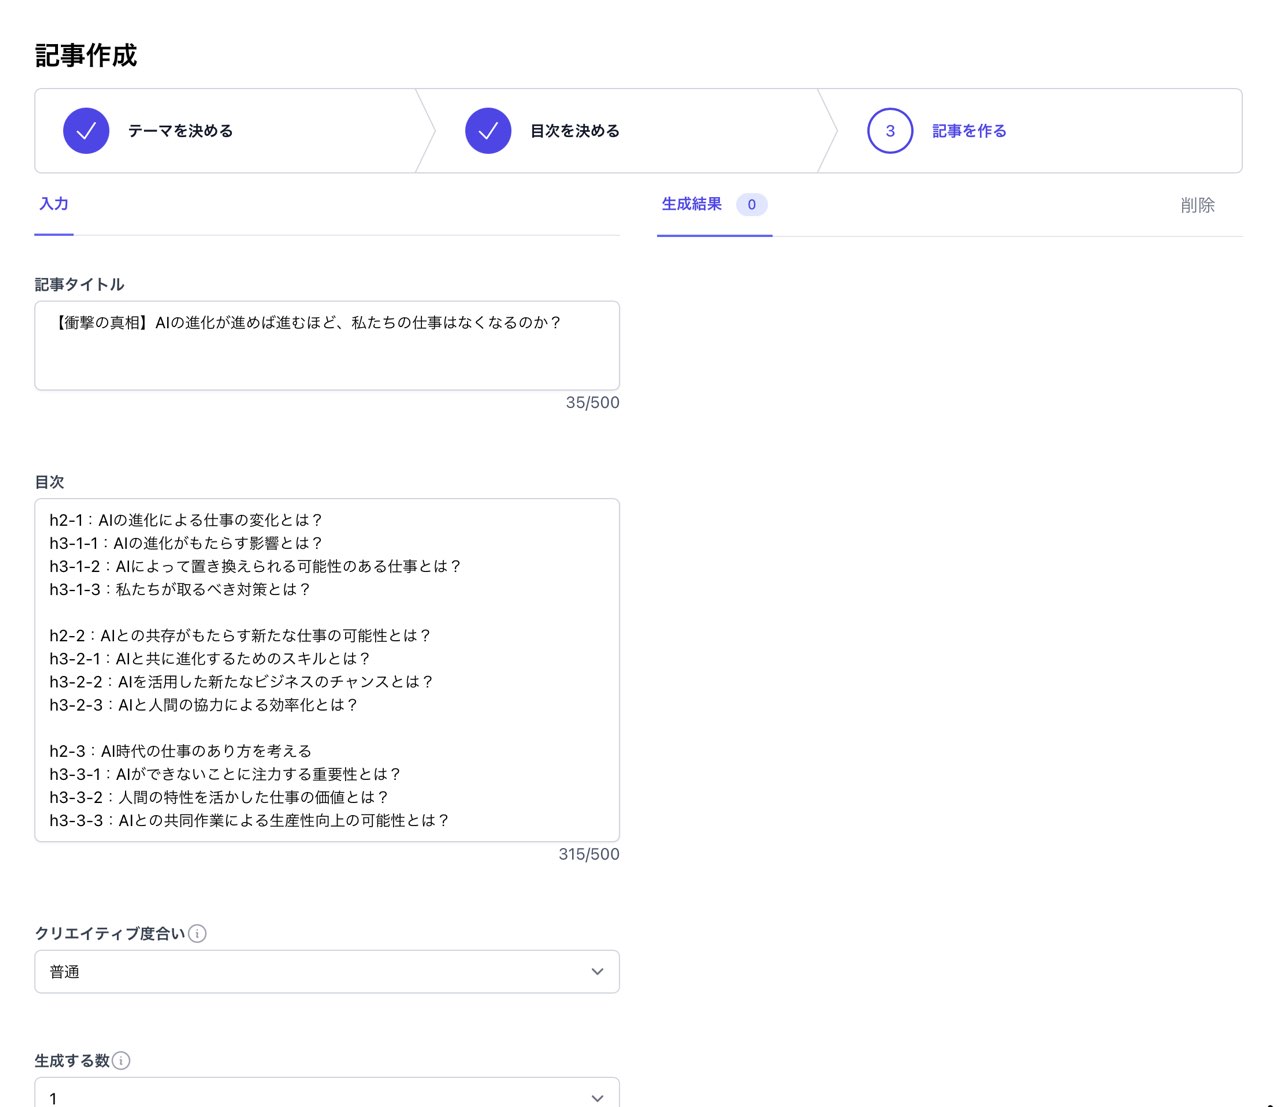
Task: Click the checkmark icon for テーマを決める step
Action: coord(86,131)
